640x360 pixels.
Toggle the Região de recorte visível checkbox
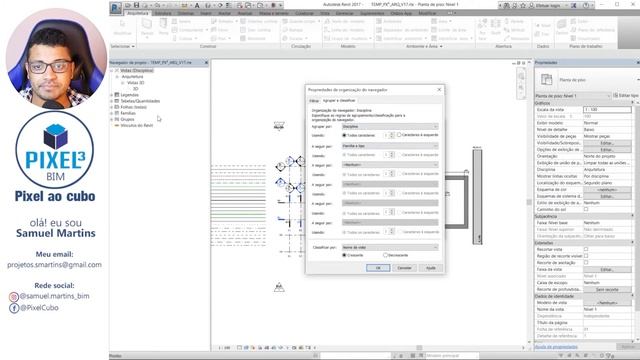[x=586, y=256]
